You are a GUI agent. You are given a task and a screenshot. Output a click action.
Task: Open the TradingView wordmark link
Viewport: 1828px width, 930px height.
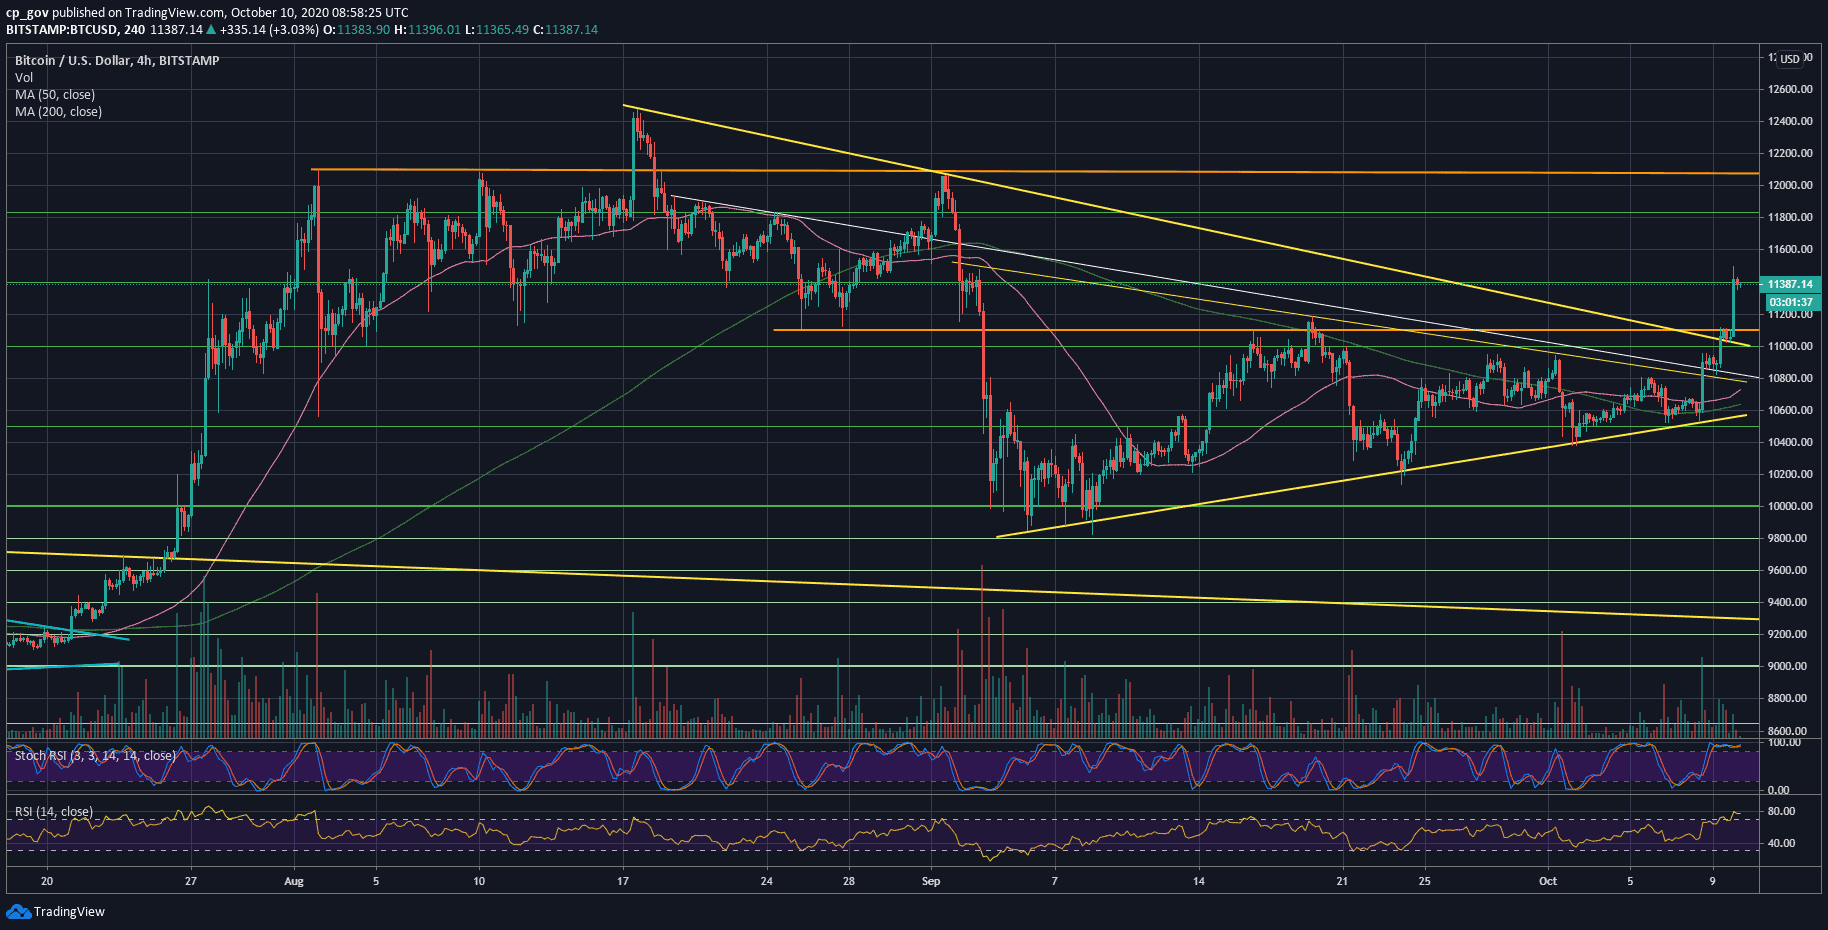click(69, 911)
